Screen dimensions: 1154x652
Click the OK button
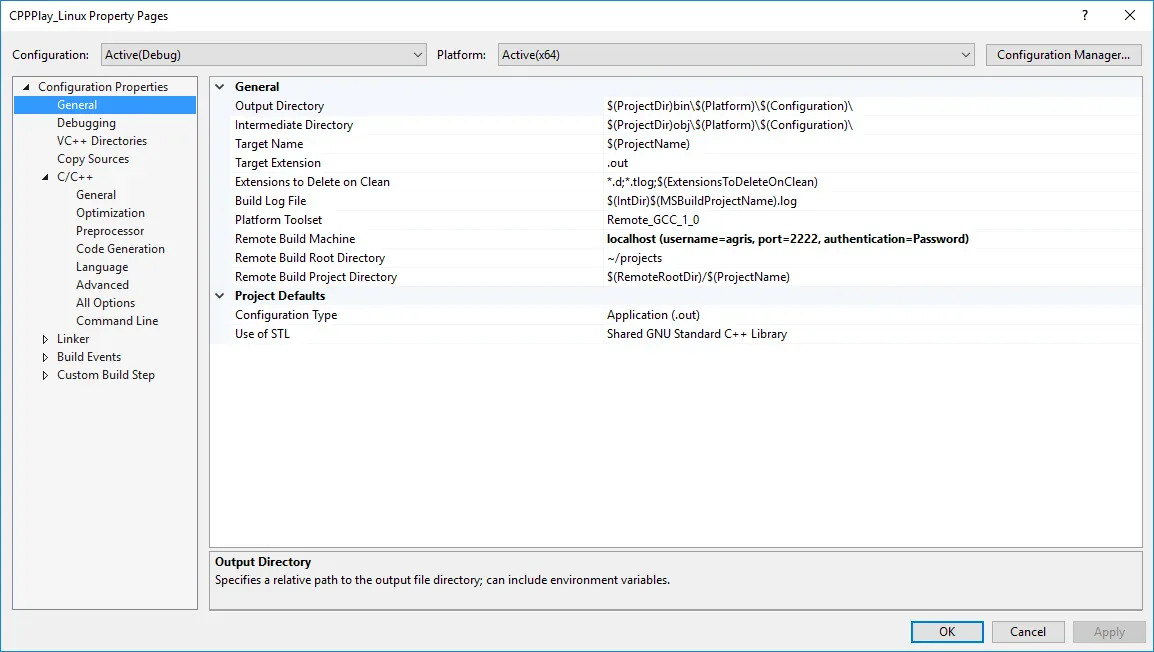[947, 631]
